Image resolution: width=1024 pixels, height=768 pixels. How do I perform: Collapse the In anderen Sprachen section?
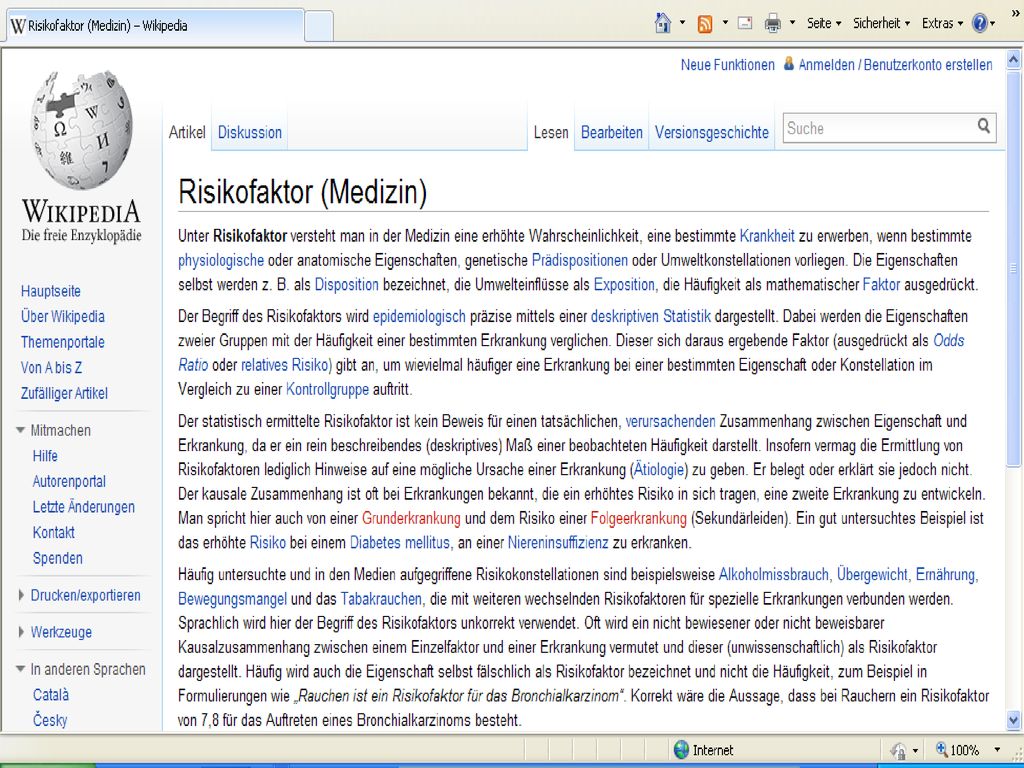(x=81, y=669)
